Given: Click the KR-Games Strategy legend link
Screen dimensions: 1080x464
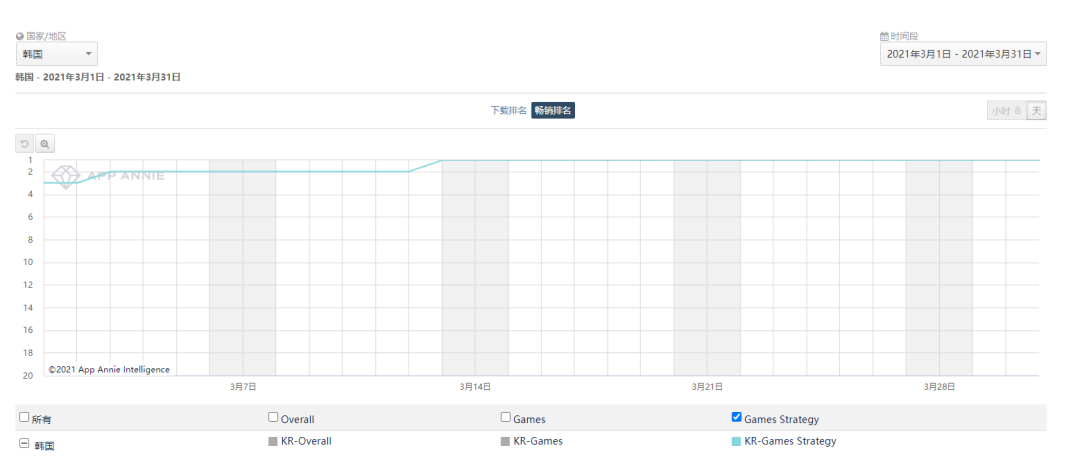Looking at the screenshot, I should (x=790, y=441).
